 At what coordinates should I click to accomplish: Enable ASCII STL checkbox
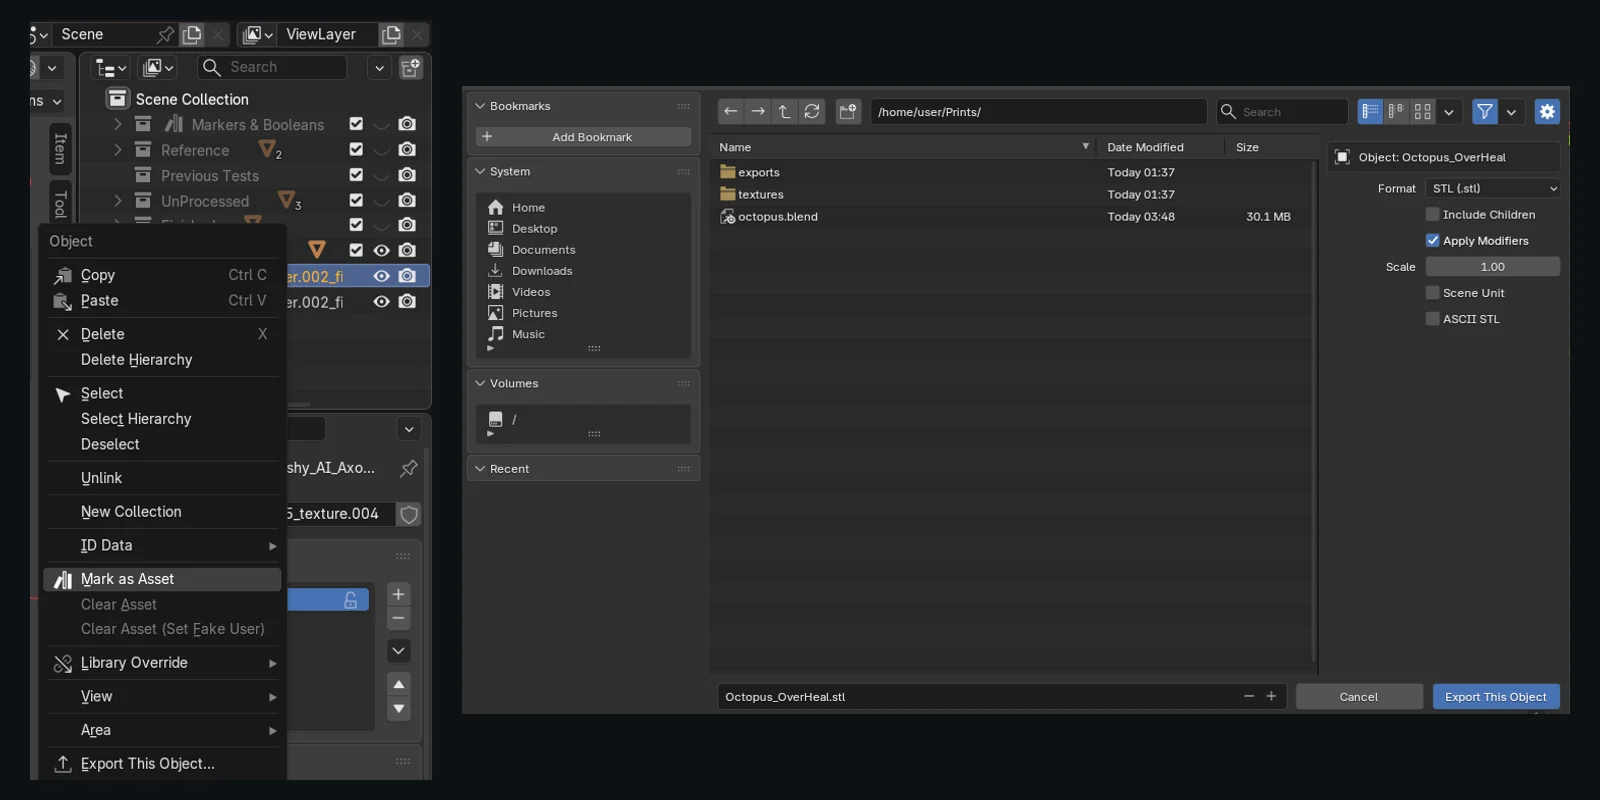[x=1433, y=319]
